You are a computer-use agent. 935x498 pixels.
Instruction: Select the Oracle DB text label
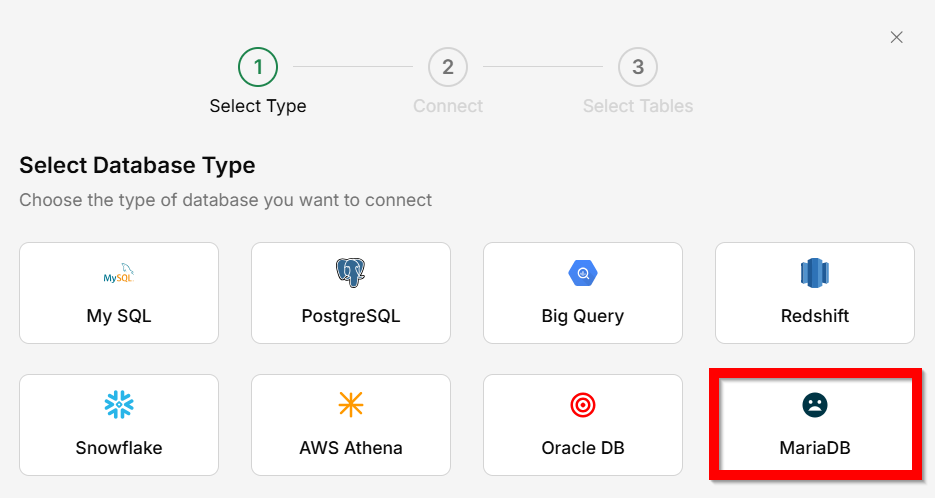(582, 448)
